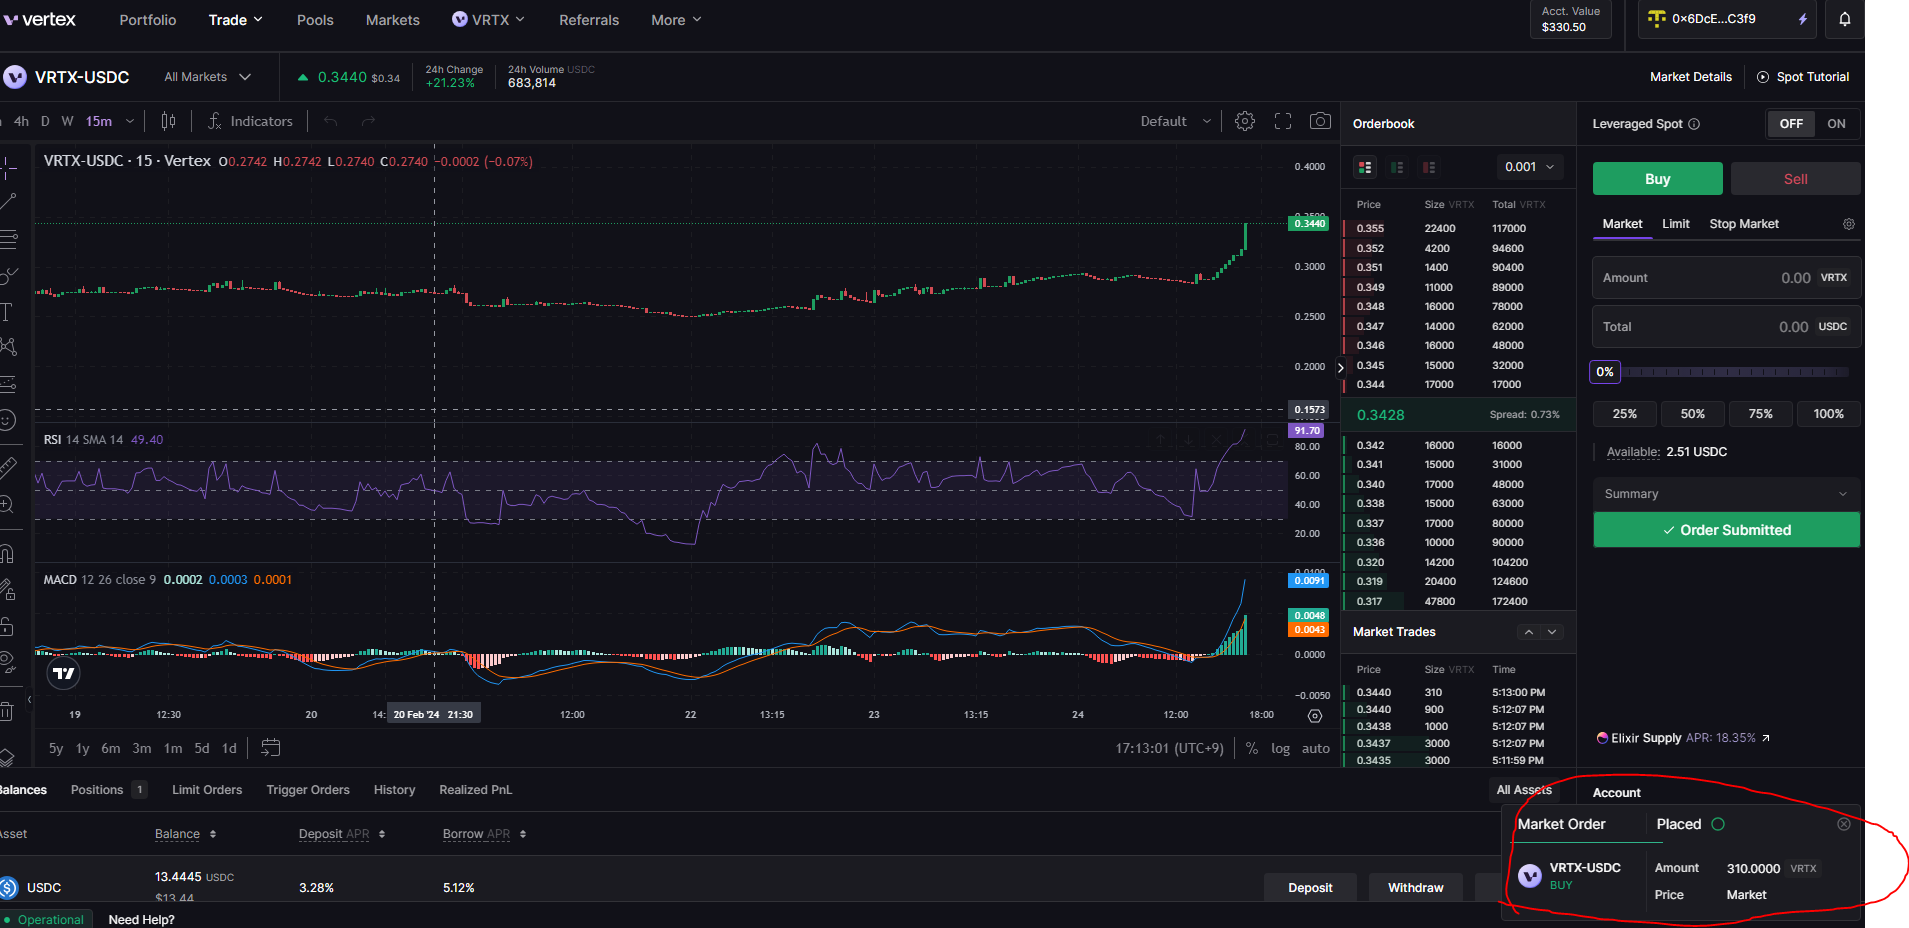Enter fullscreen chart mode
Viewport: 1909px width, 928px height.
pos(1283,121)
